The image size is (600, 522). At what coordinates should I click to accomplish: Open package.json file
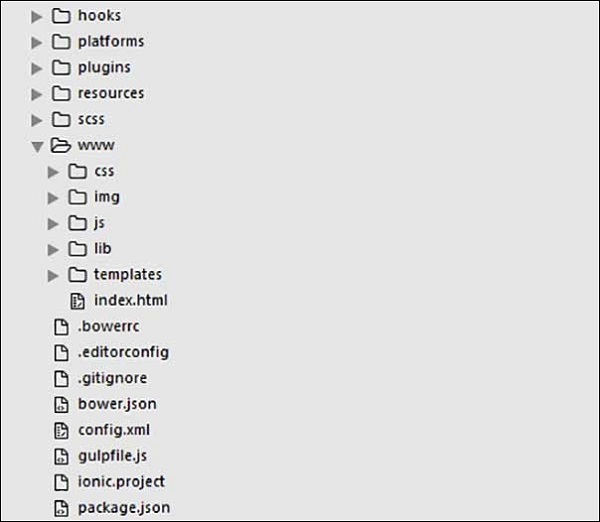point(117,508)
